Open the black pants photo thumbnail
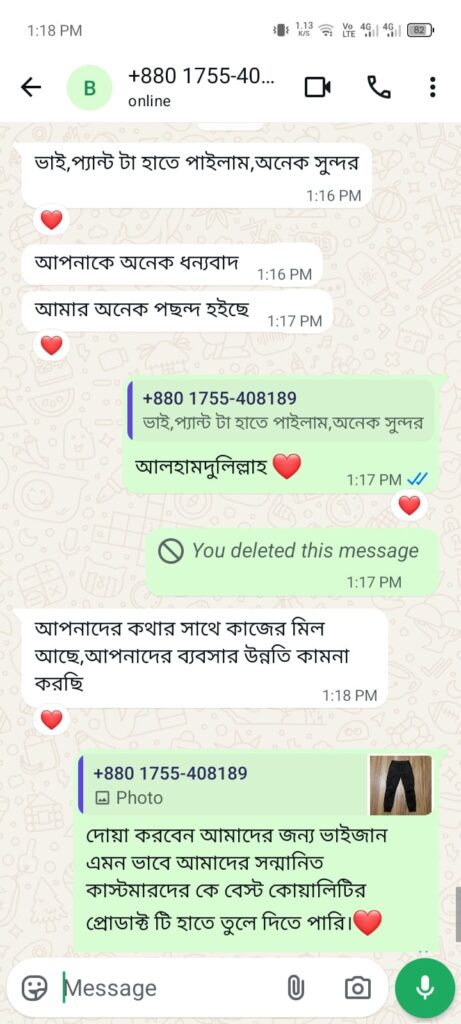461x1024 pixels. 400,785
